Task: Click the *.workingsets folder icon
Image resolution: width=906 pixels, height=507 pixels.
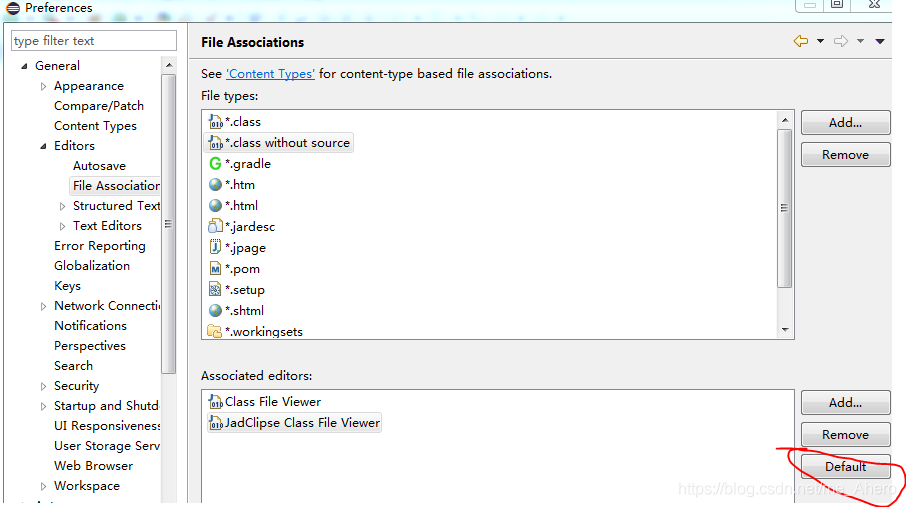Action: 215,331
